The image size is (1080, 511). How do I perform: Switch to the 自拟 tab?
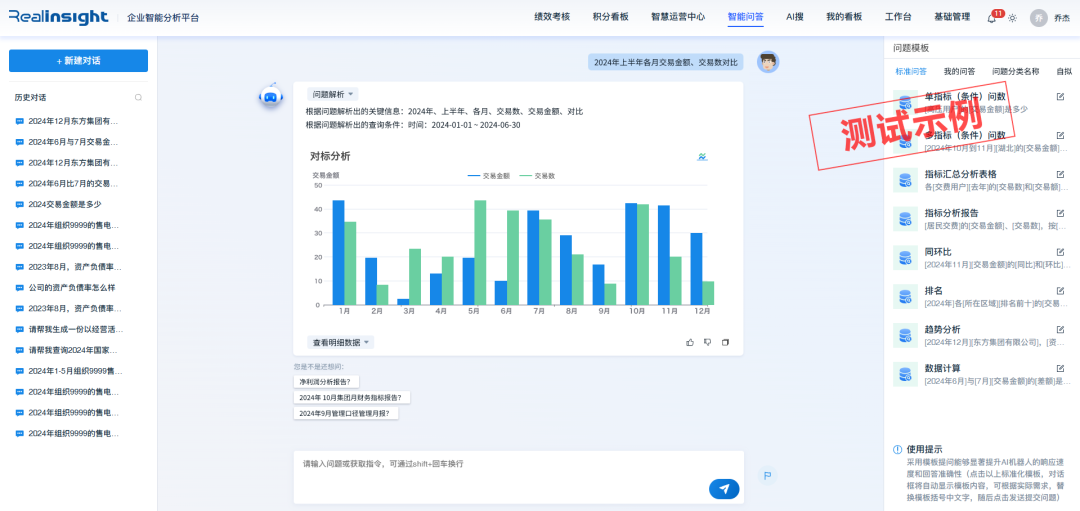pos(1064,71)
